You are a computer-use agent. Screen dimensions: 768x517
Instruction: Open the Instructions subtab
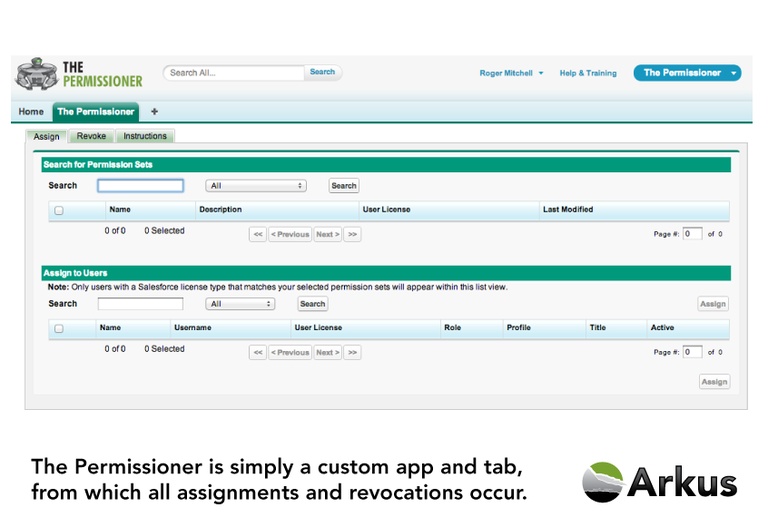pyautogui.click(x=145, y=136)
